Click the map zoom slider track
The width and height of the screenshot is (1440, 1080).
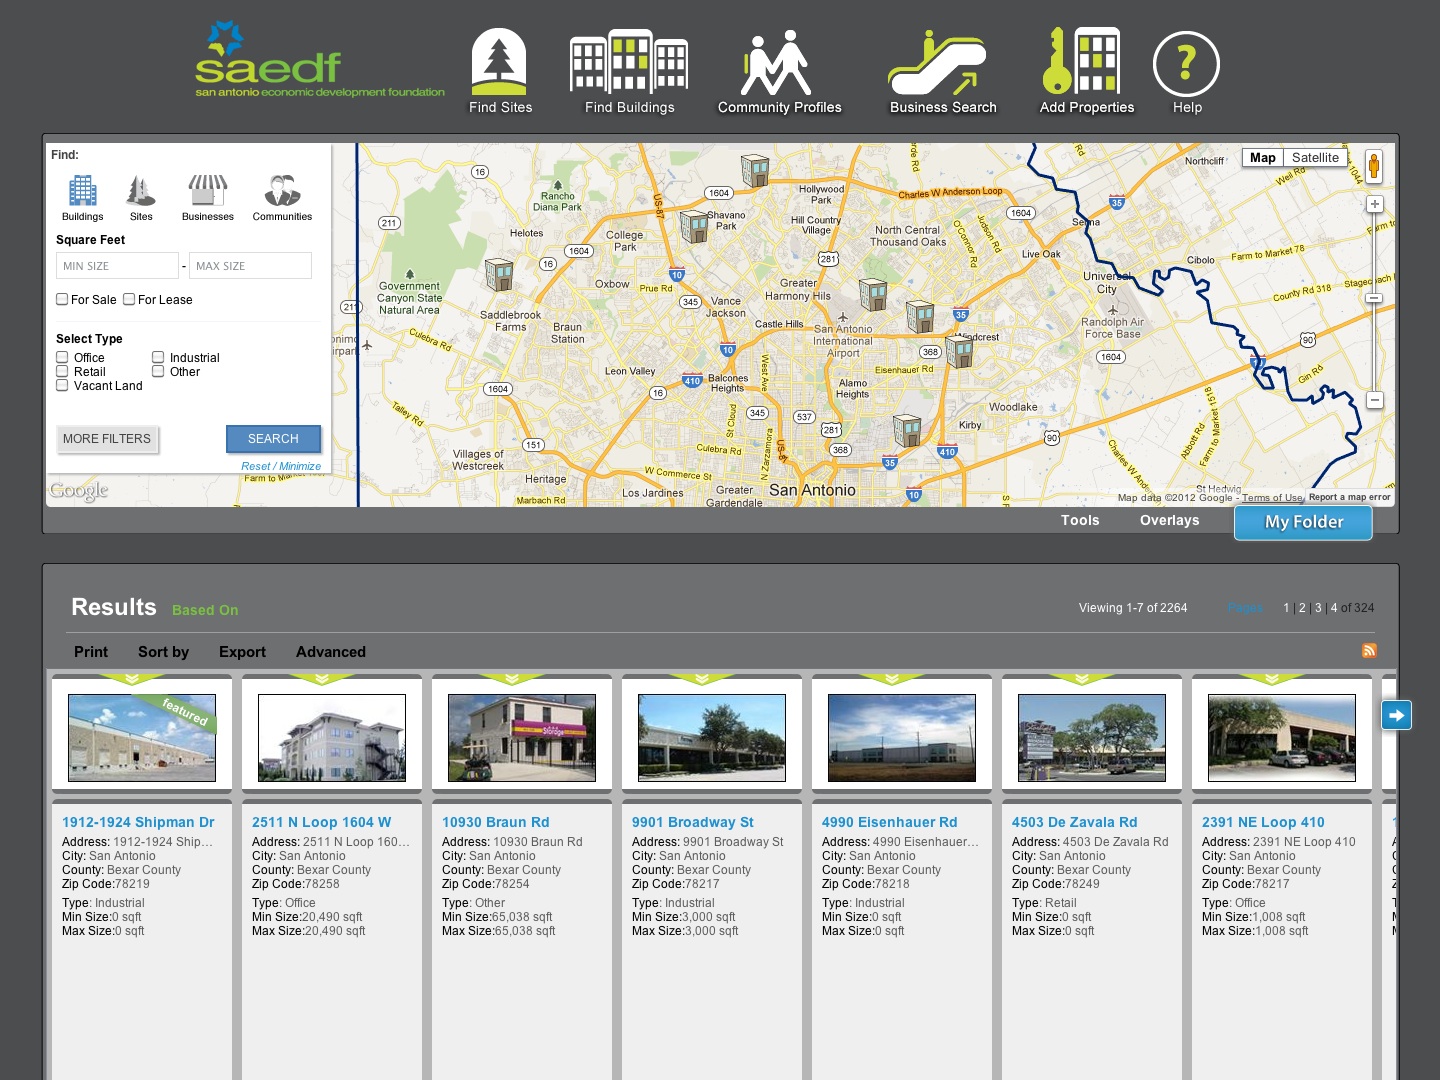point(1375,301)
